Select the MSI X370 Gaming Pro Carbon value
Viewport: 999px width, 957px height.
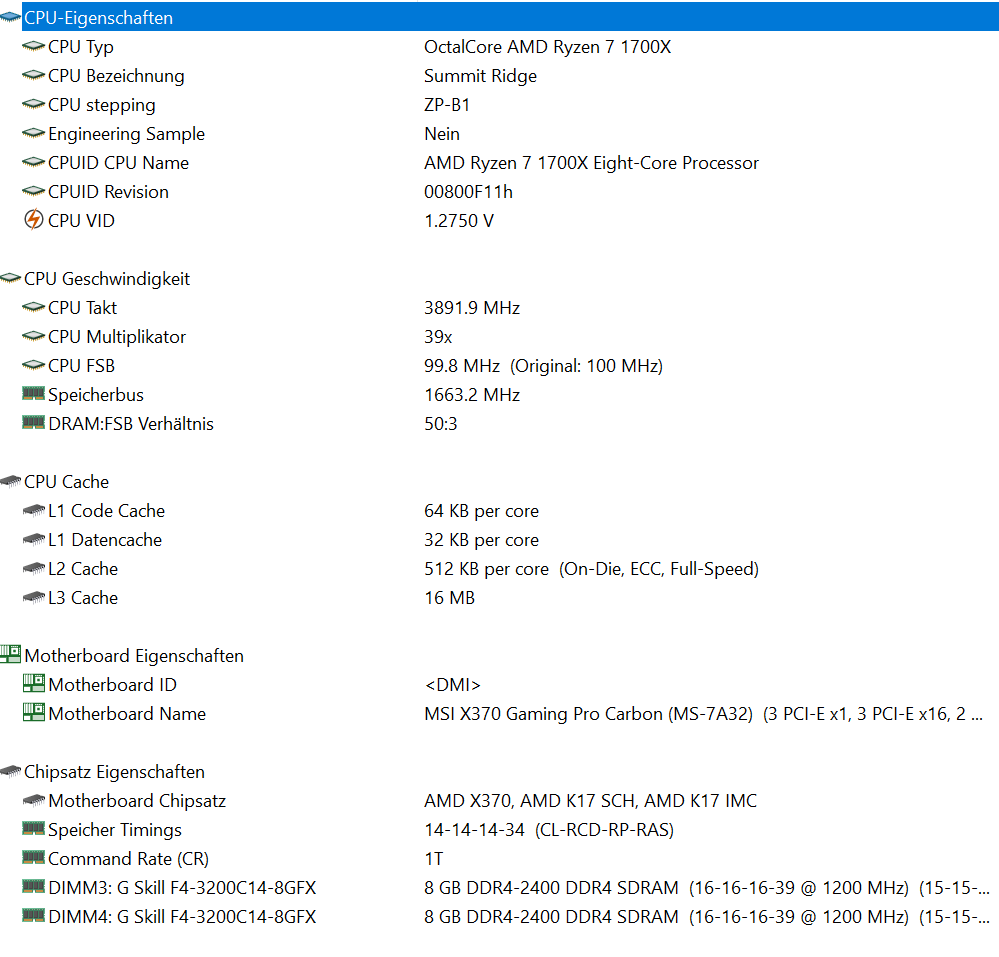[x=703, y=714]
